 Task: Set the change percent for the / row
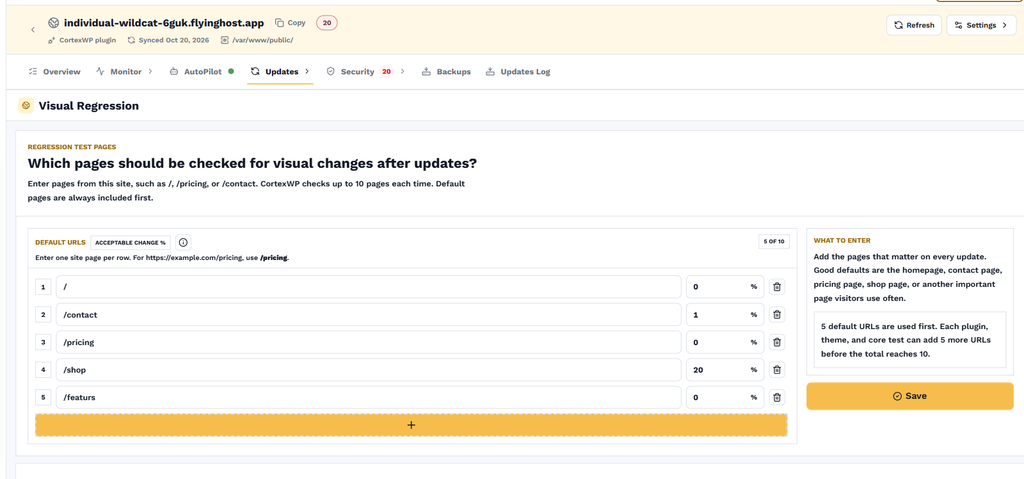[x=725, y=287]
